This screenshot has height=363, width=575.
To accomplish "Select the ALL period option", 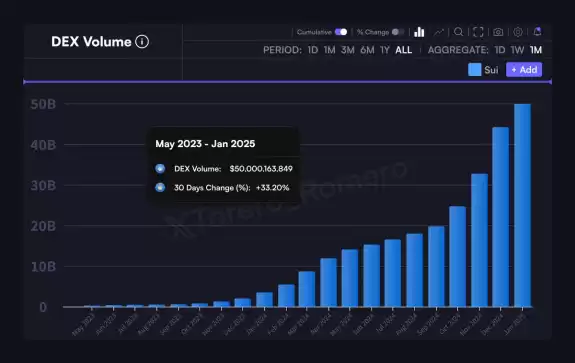I will pos(403,50).
